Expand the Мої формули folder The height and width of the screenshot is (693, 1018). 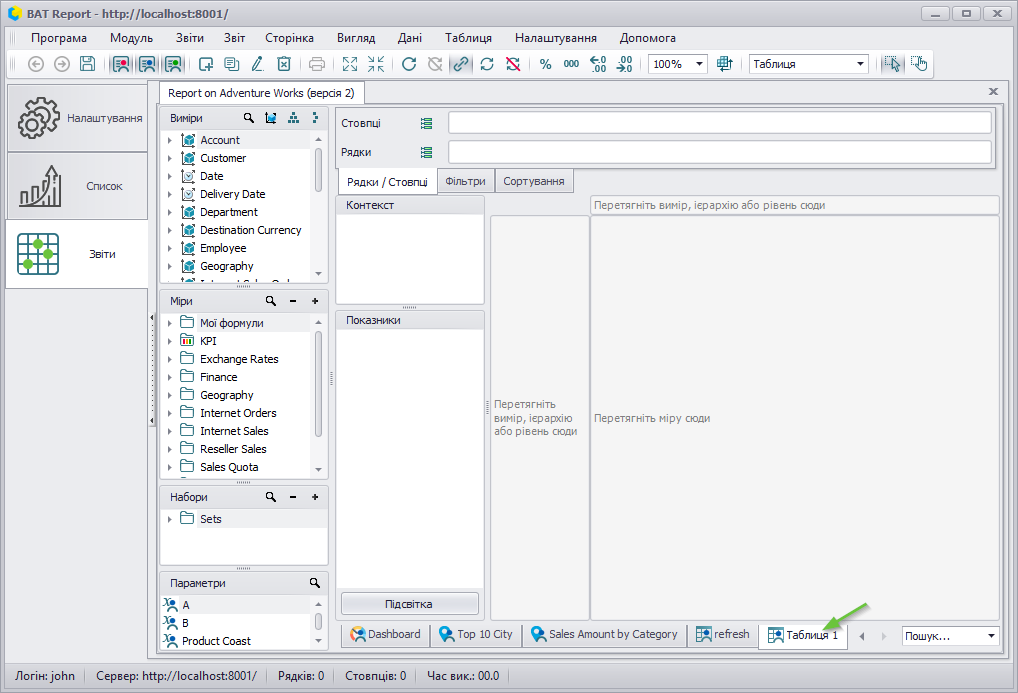(x=170, y=323)
